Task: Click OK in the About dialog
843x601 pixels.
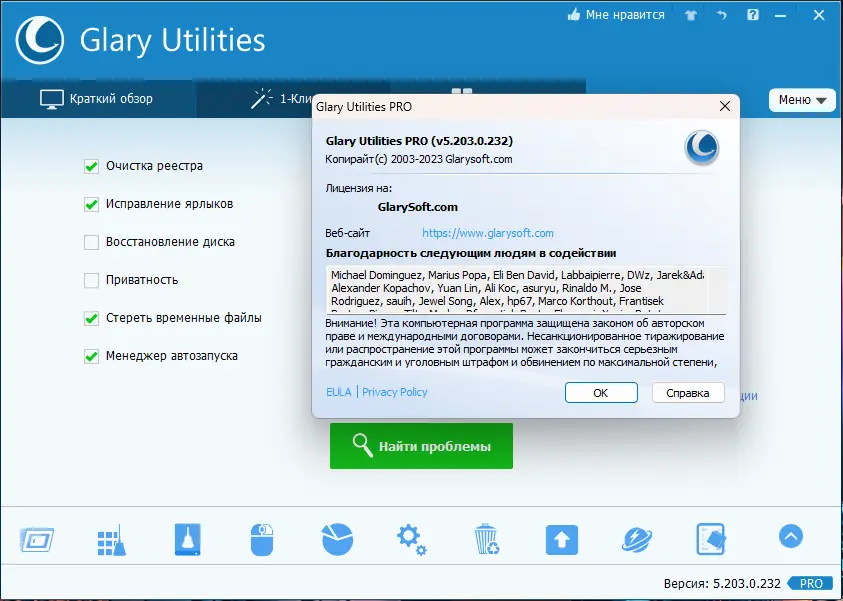Action: pyautogui.click(x=601, y=393)
